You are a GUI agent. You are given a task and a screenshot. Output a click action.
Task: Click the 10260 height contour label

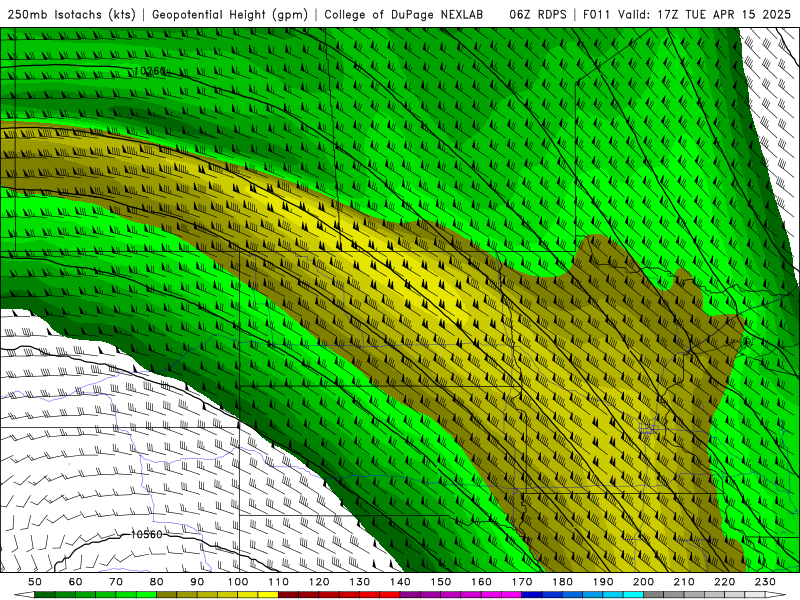click(x=151, y=71)
